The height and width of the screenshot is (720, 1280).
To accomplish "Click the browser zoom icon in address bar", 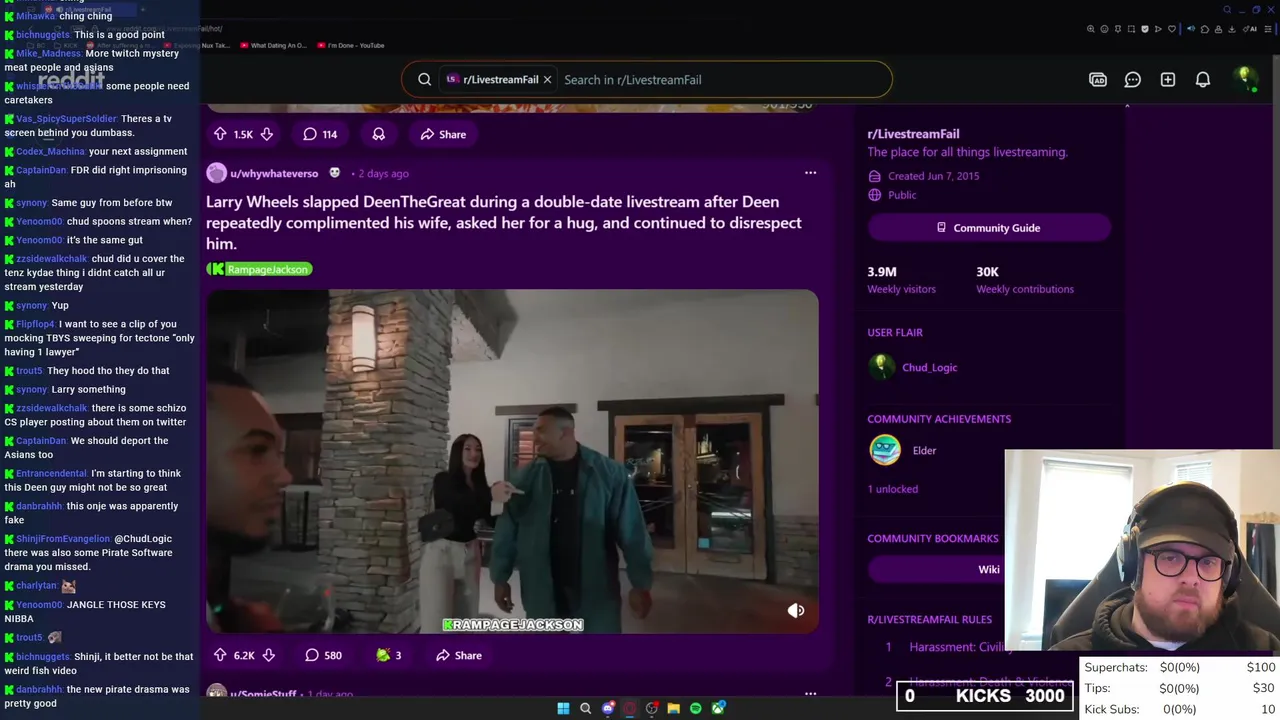I will pos(1090,29).
